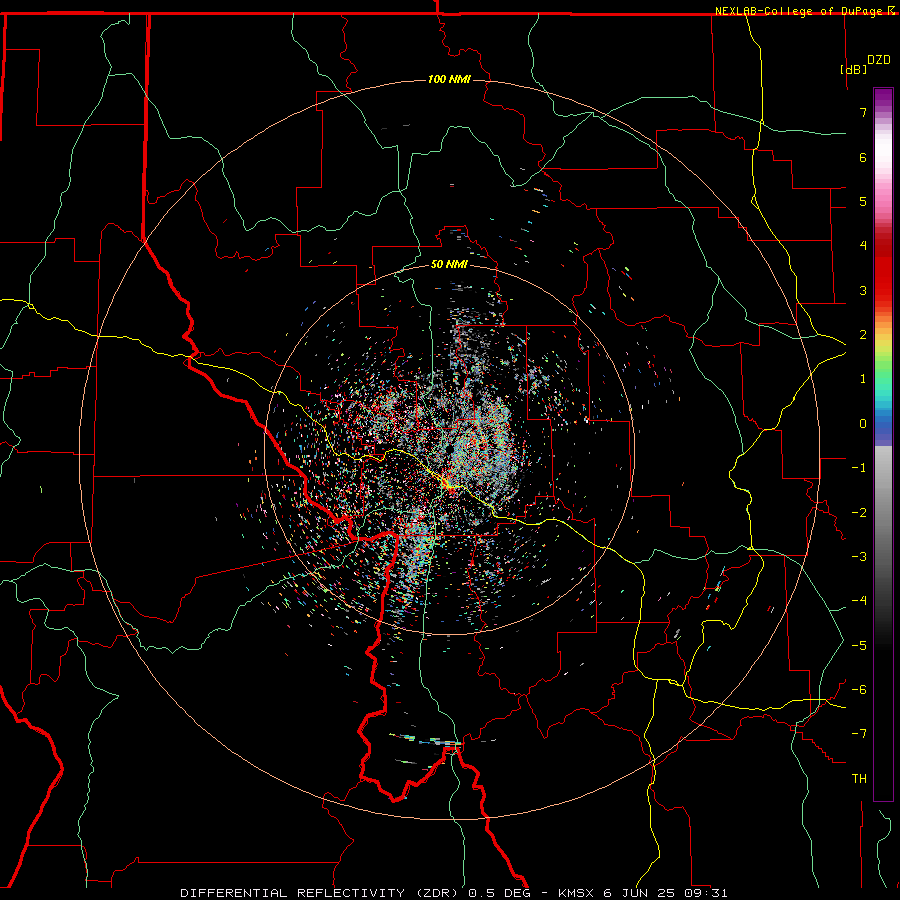Click the -6 value on the color scale
The image size is (900, 900).
click(x=859, y=690)
